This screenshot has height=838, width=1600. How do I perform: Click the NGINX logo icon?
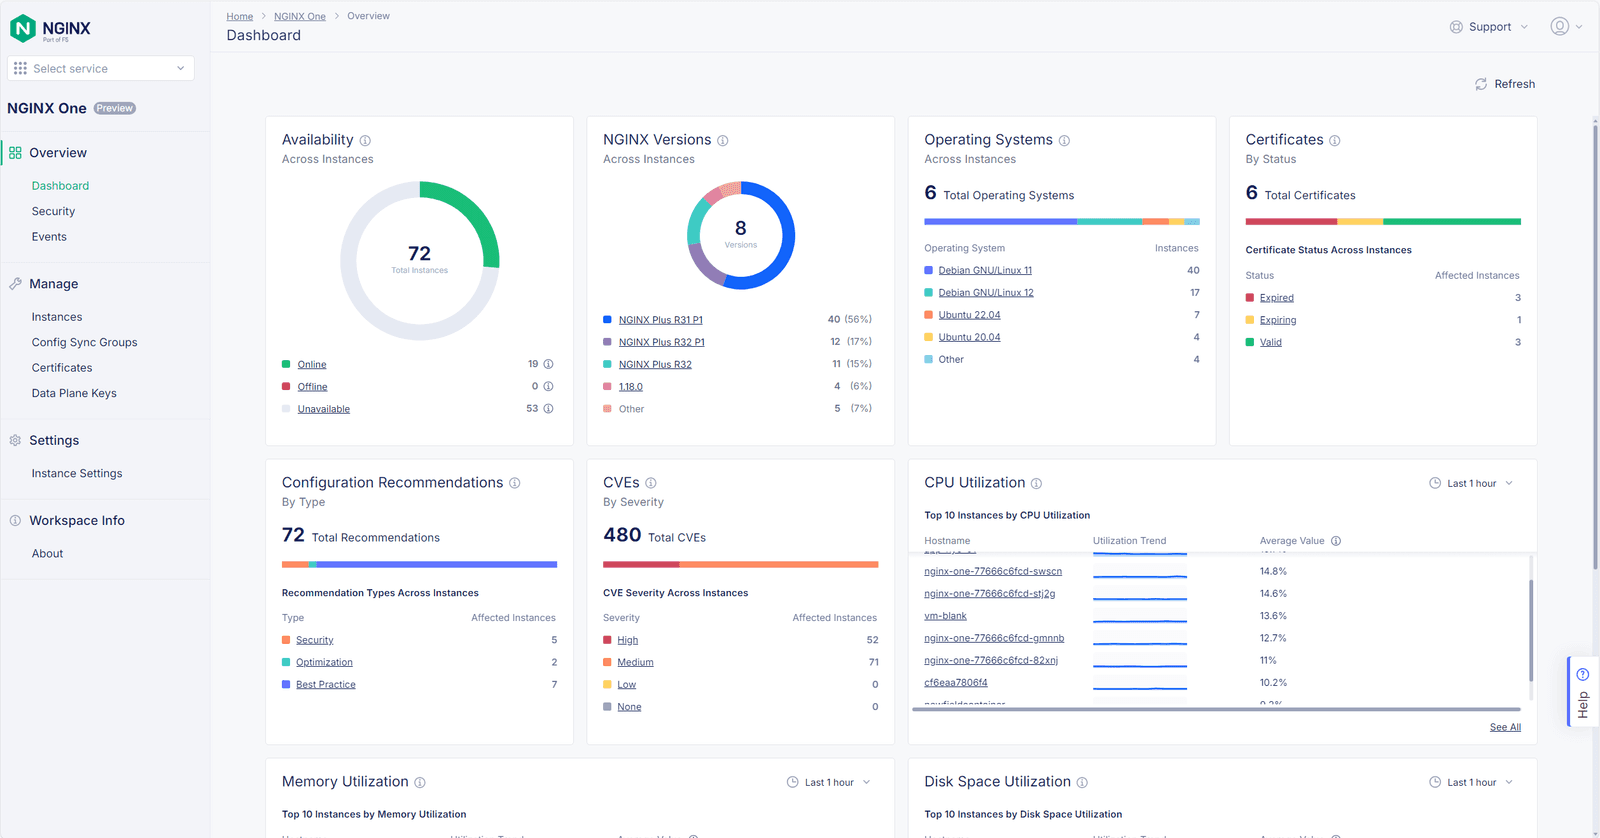[x=23, y=29]
